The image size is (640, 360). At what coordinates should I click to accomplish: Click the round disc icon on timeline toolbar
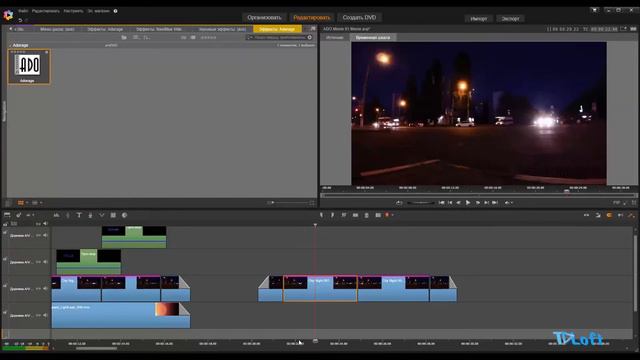tap(124, 215)
